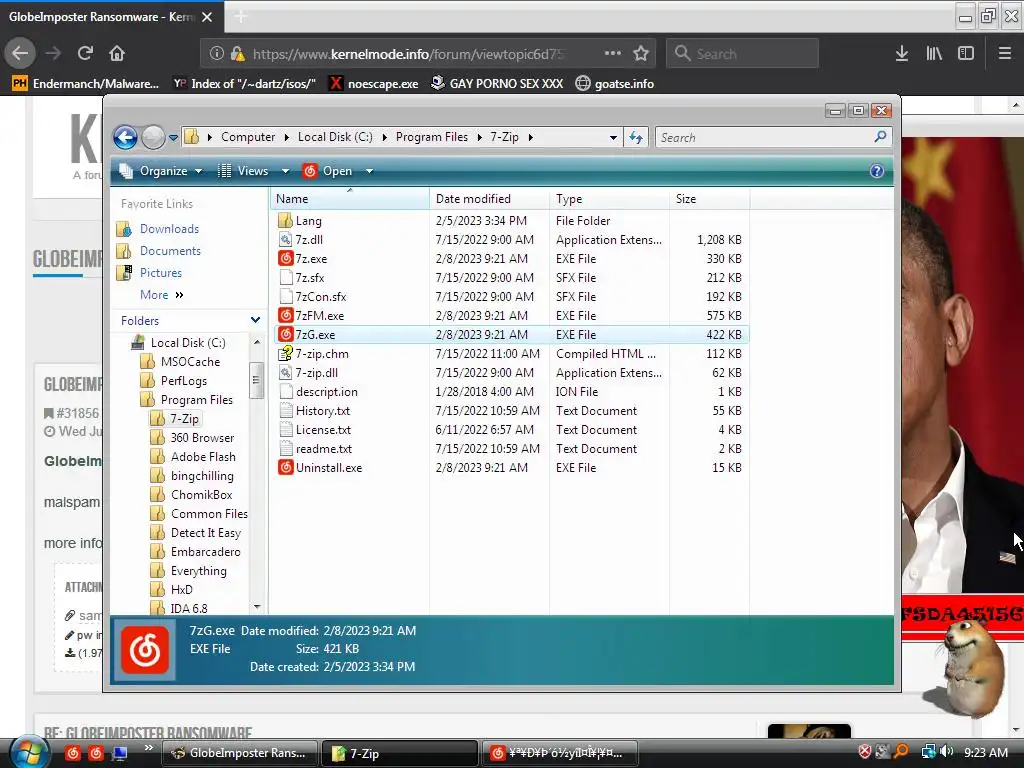Select Program Files in folder tree
The height and width of the screenshot is (768, 1024).
(x=197, y=400)
